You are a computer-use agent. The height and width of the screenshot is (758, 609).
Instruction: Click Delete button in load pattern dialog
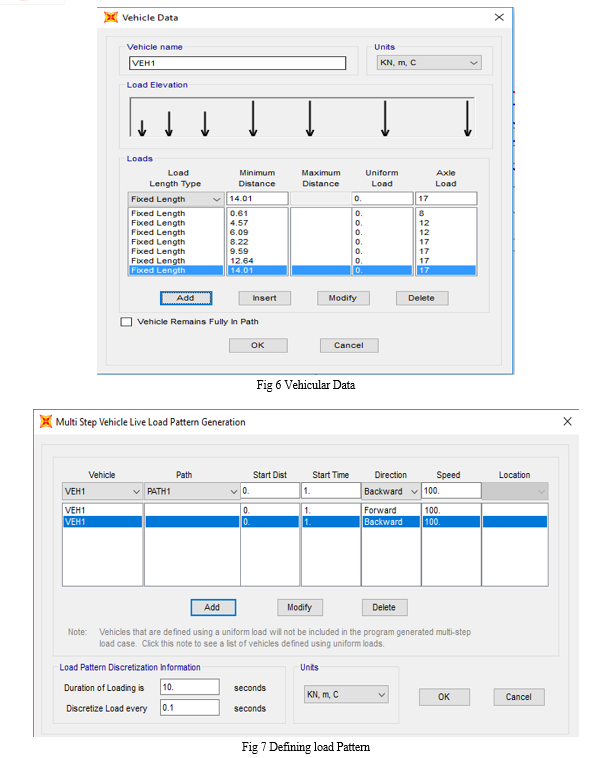(x=385, y=607)
